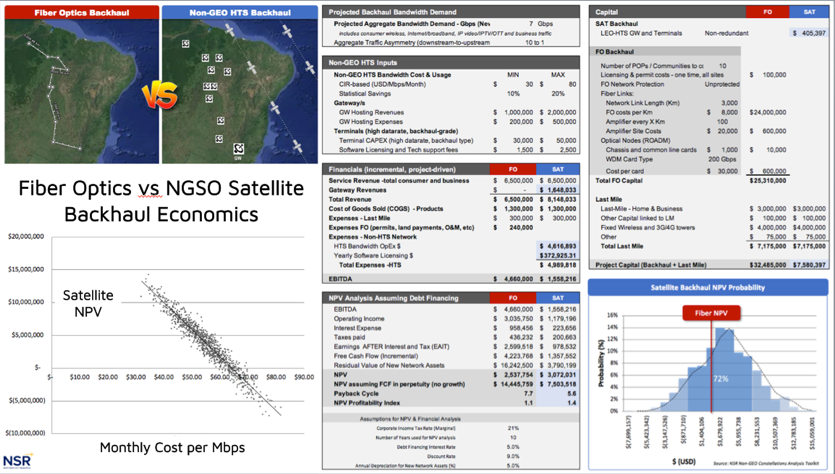This screenshot has width=835, height=474.
Task: Select the Corporate Income Tax Rate 21% value
Action: point(513,428)
